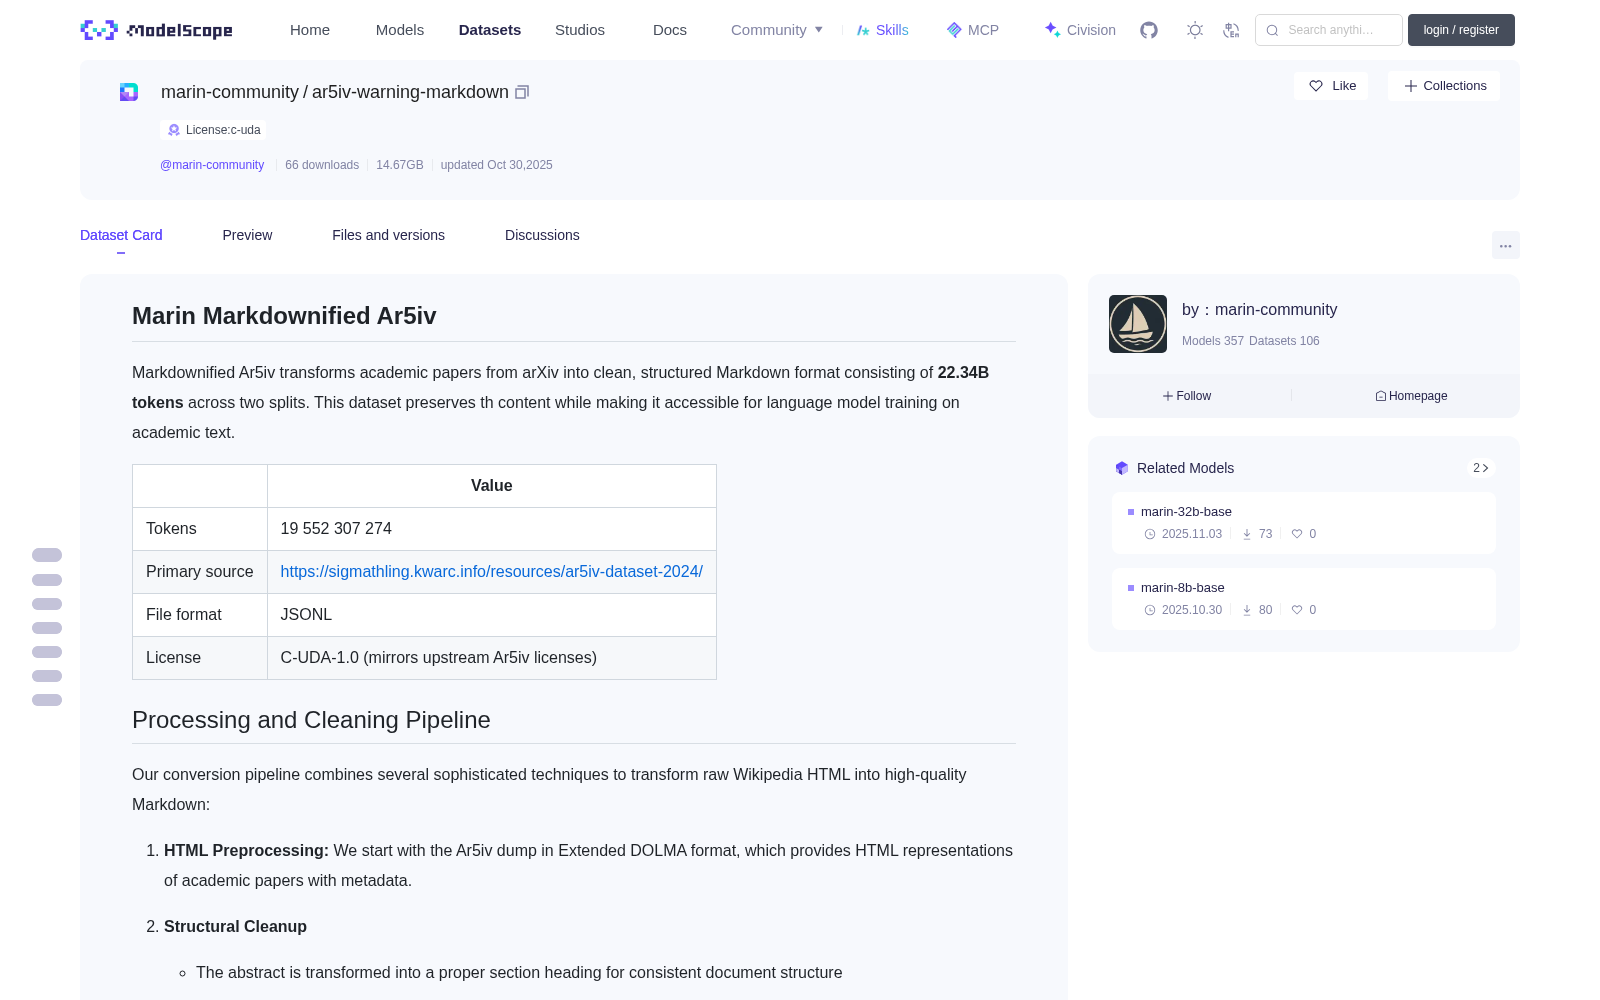Switch to the Discussions tab
Image resolution: width=1600 pixels, height=1000 pixels.
542,235
